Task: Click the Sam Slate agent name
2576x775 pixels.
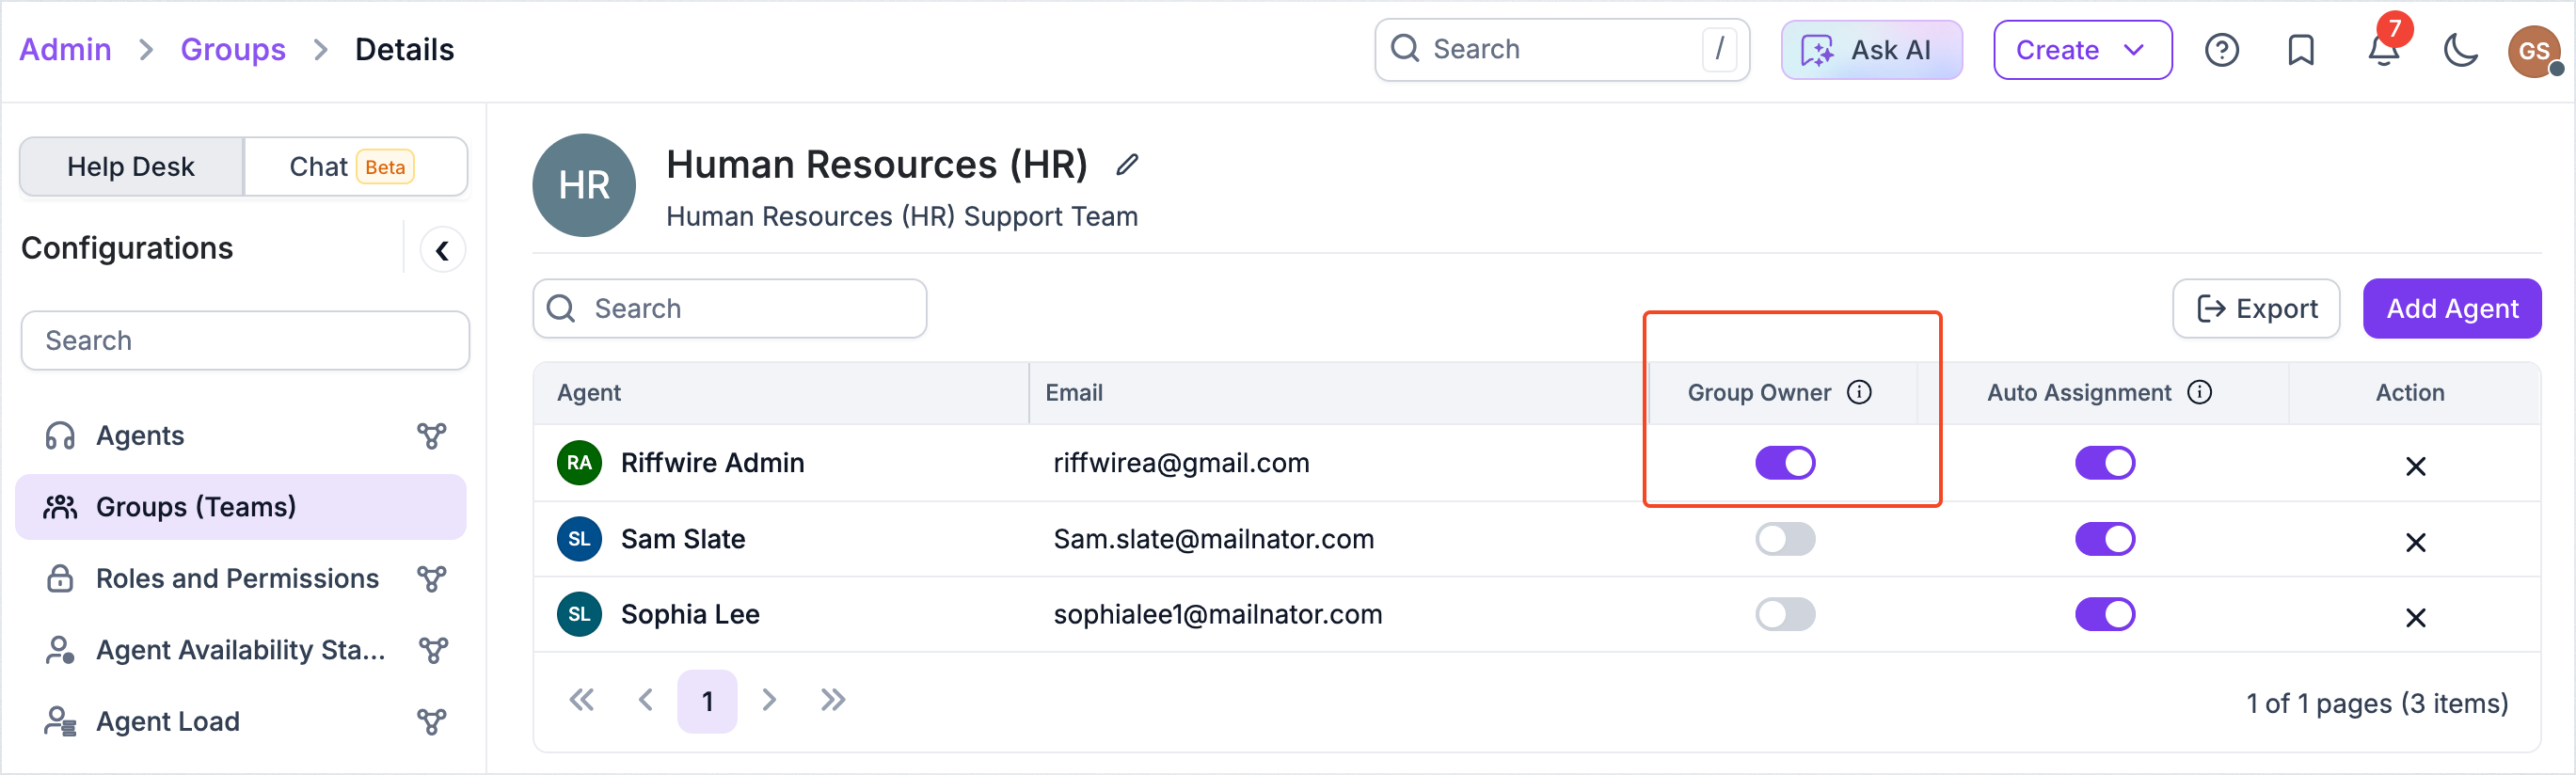Action: (x=683, y=539)
